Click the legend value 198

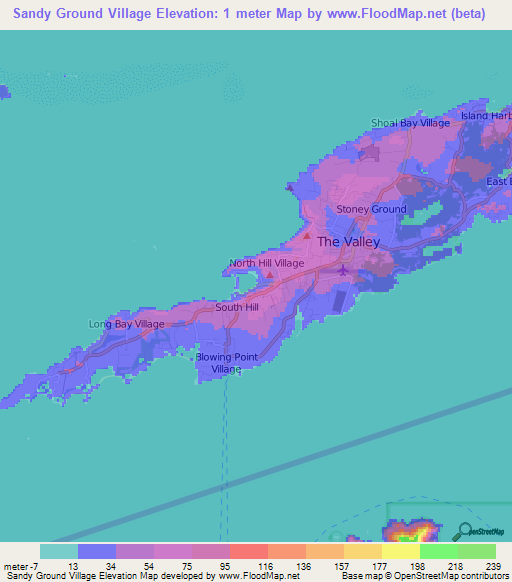tap(417, 567)
